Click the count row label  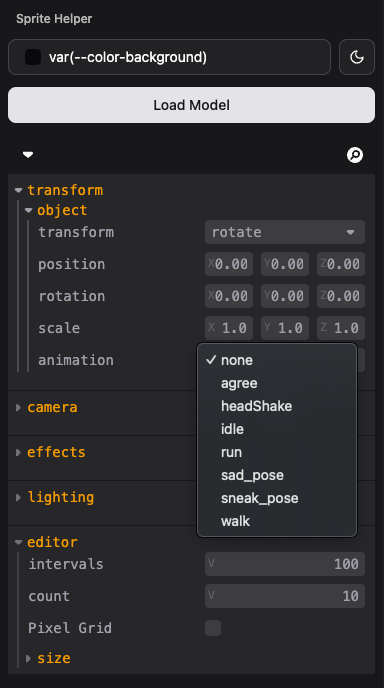point(49,596)
